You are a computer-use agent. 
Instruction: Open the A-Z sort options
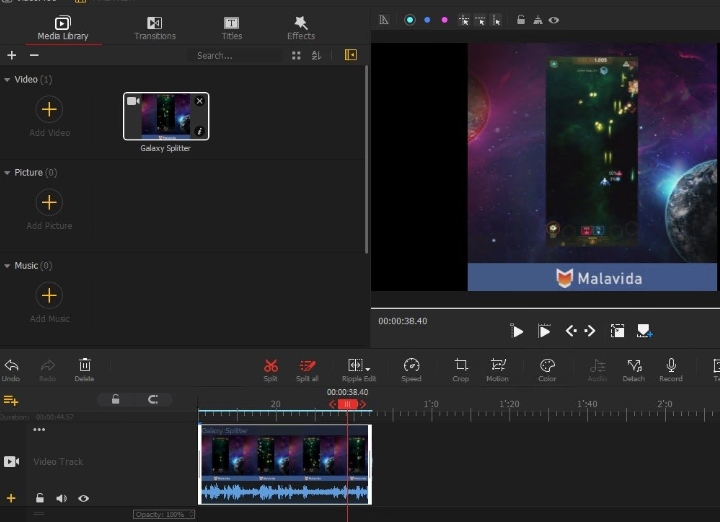(x=316, y=56)
